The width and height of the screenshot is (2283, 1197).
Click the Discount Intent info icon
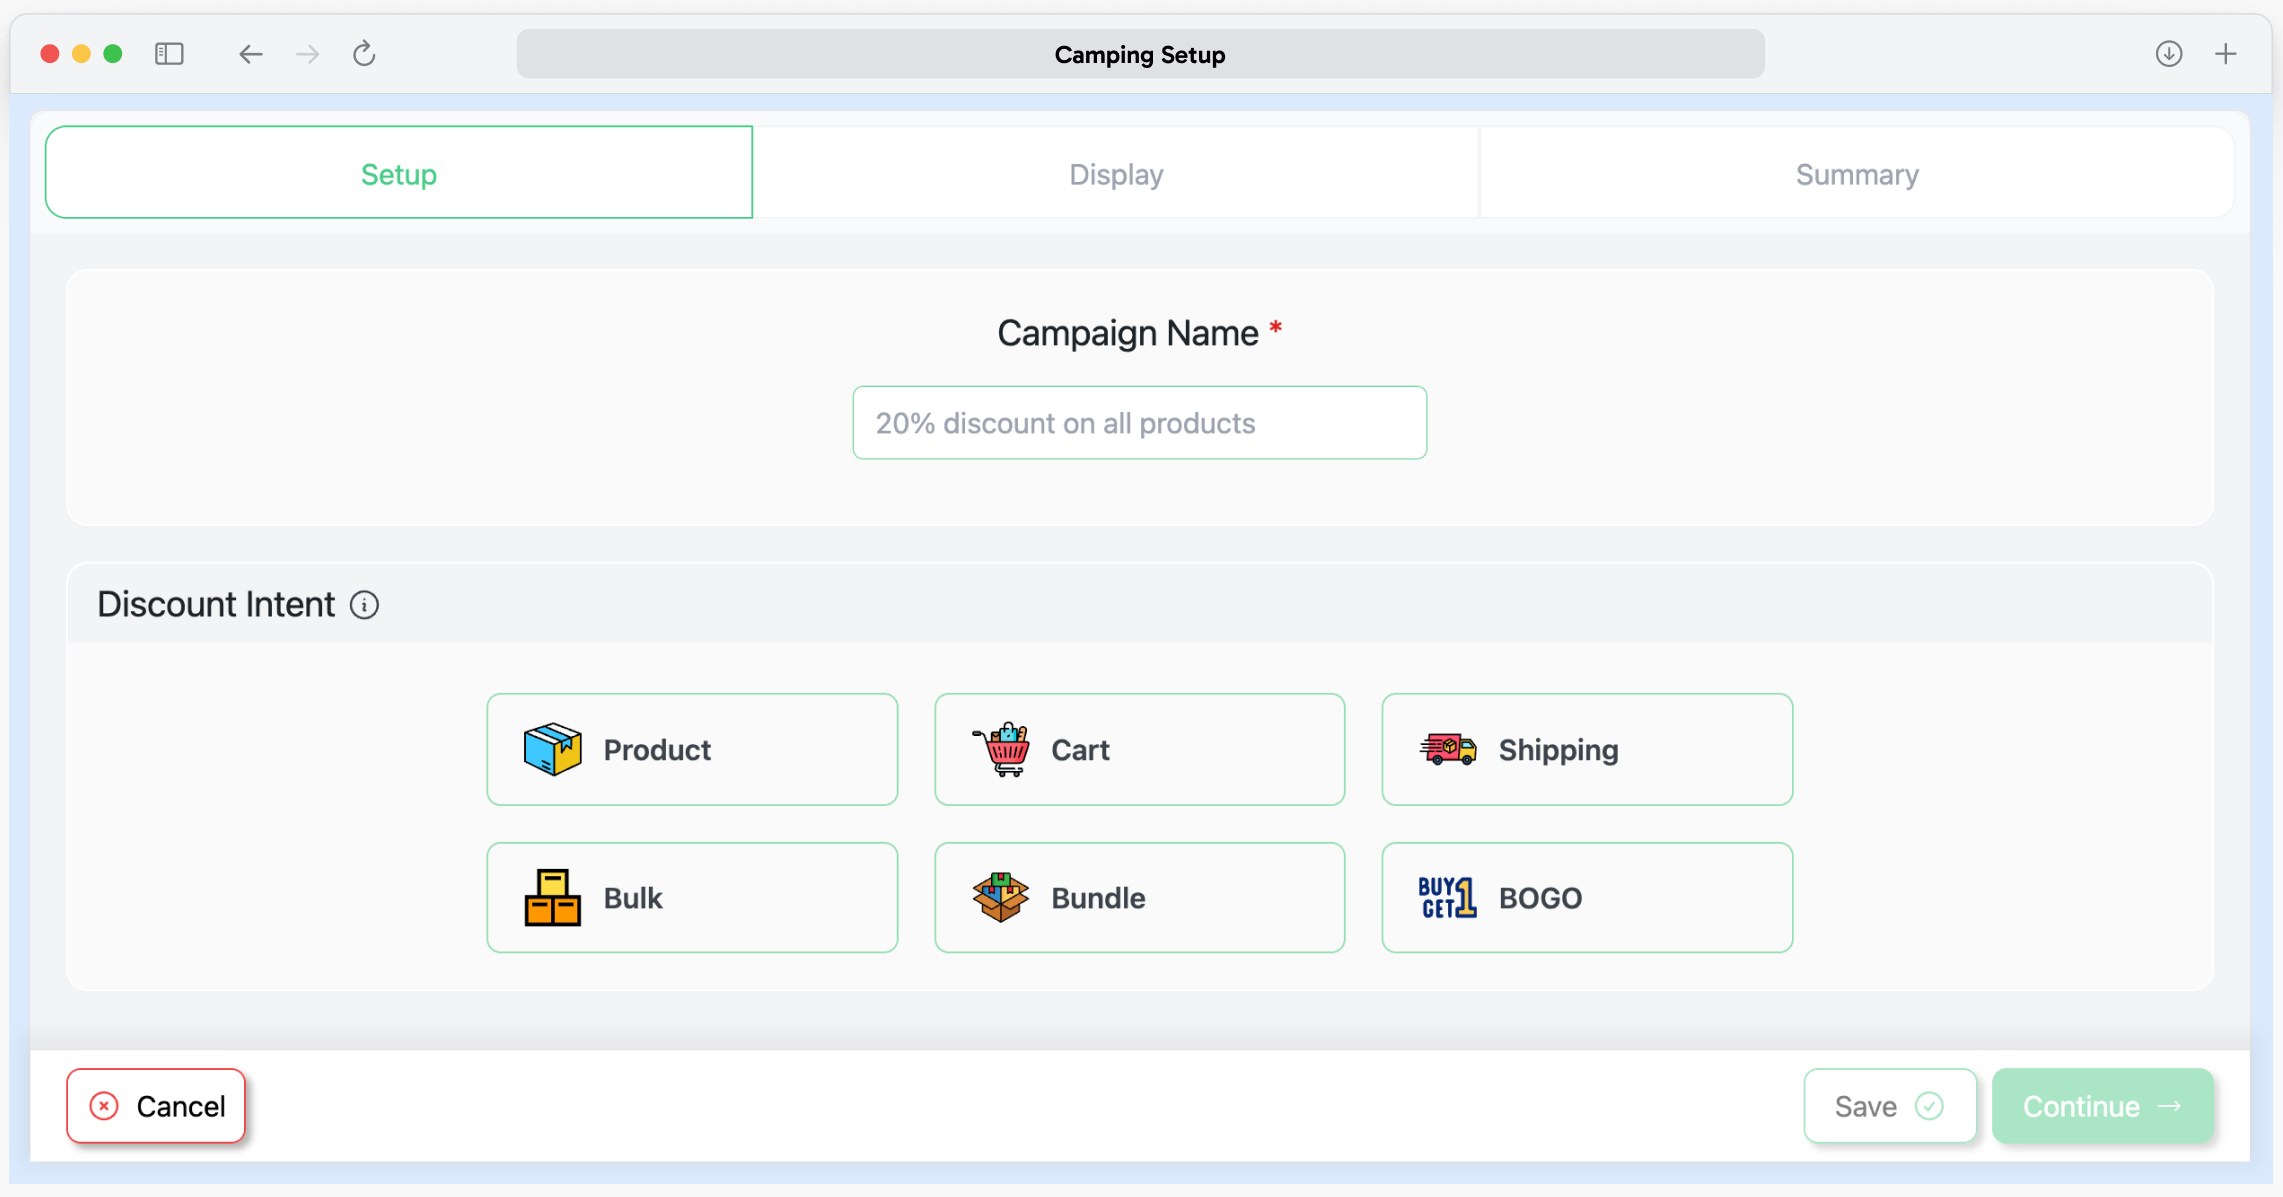click(364, 605)
